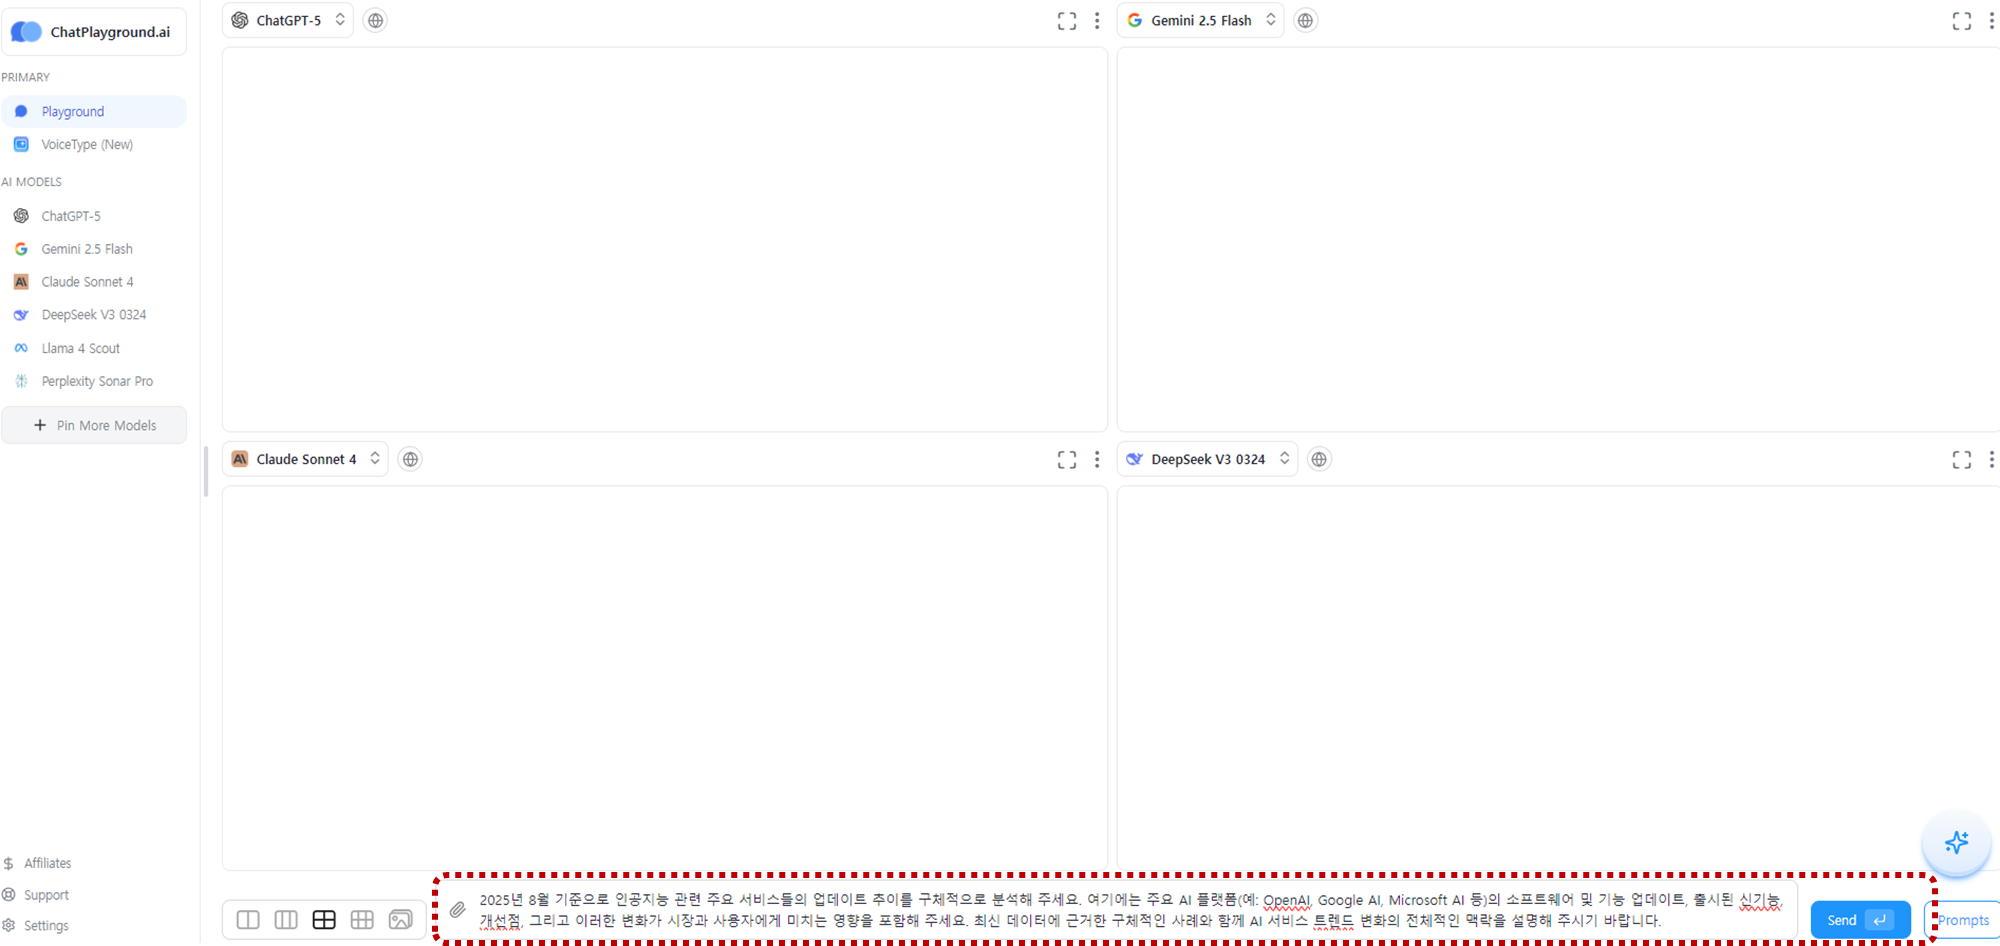Open the DeepSeek V3 0324 model dropdown in panel header
The image size is (2000, 946).
point(1207,459)
